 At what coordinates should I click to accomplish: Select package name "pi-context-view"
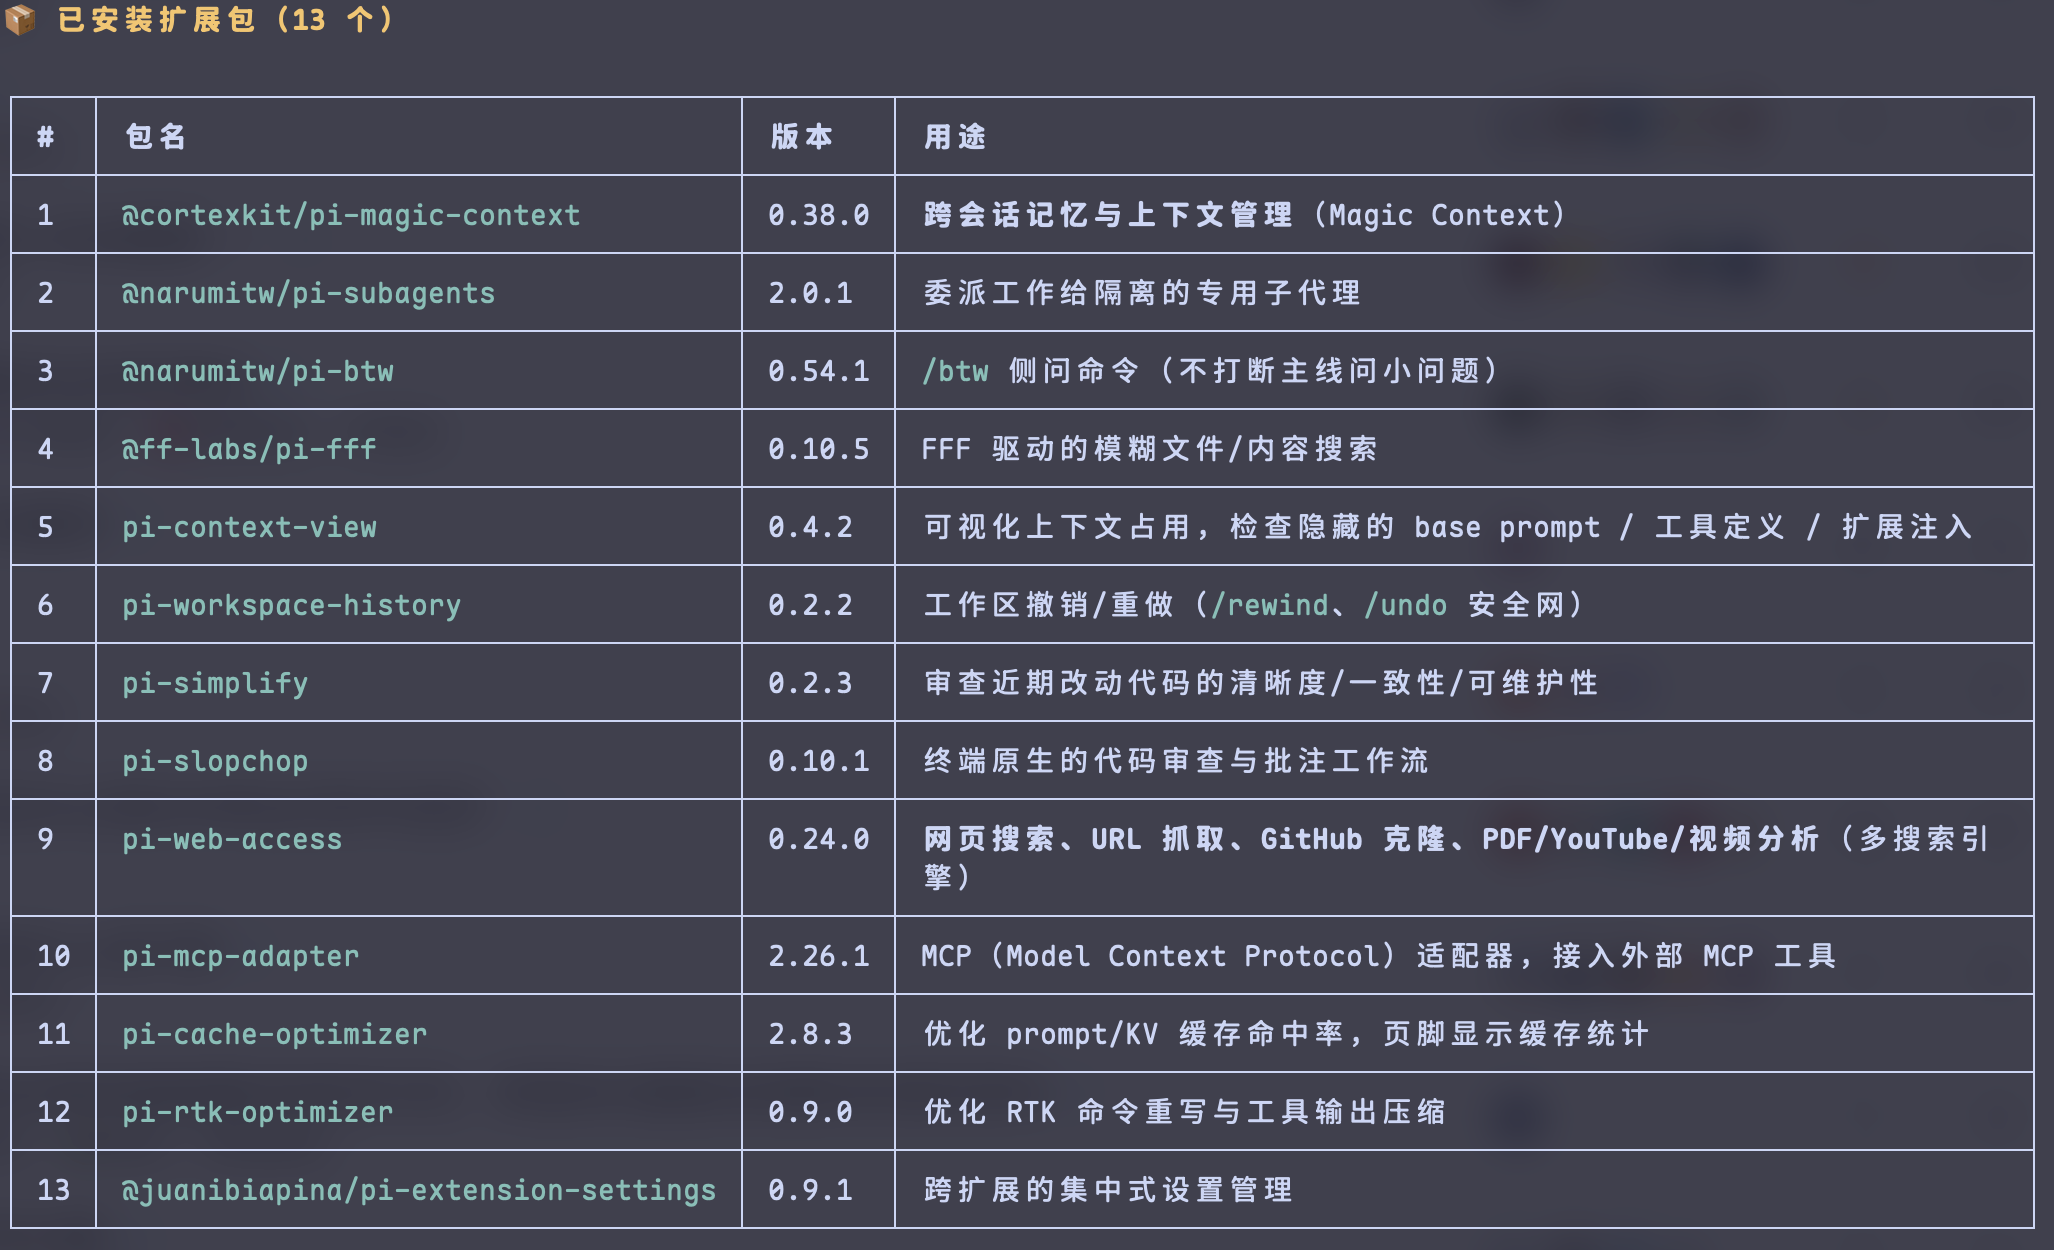coord(249,527)
